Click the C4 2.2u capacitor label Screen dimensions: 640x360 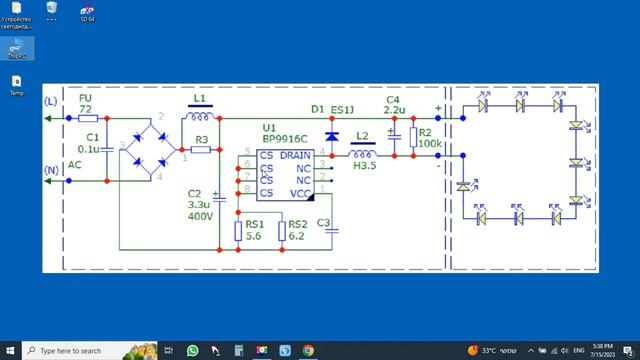(x=394, y=105)
